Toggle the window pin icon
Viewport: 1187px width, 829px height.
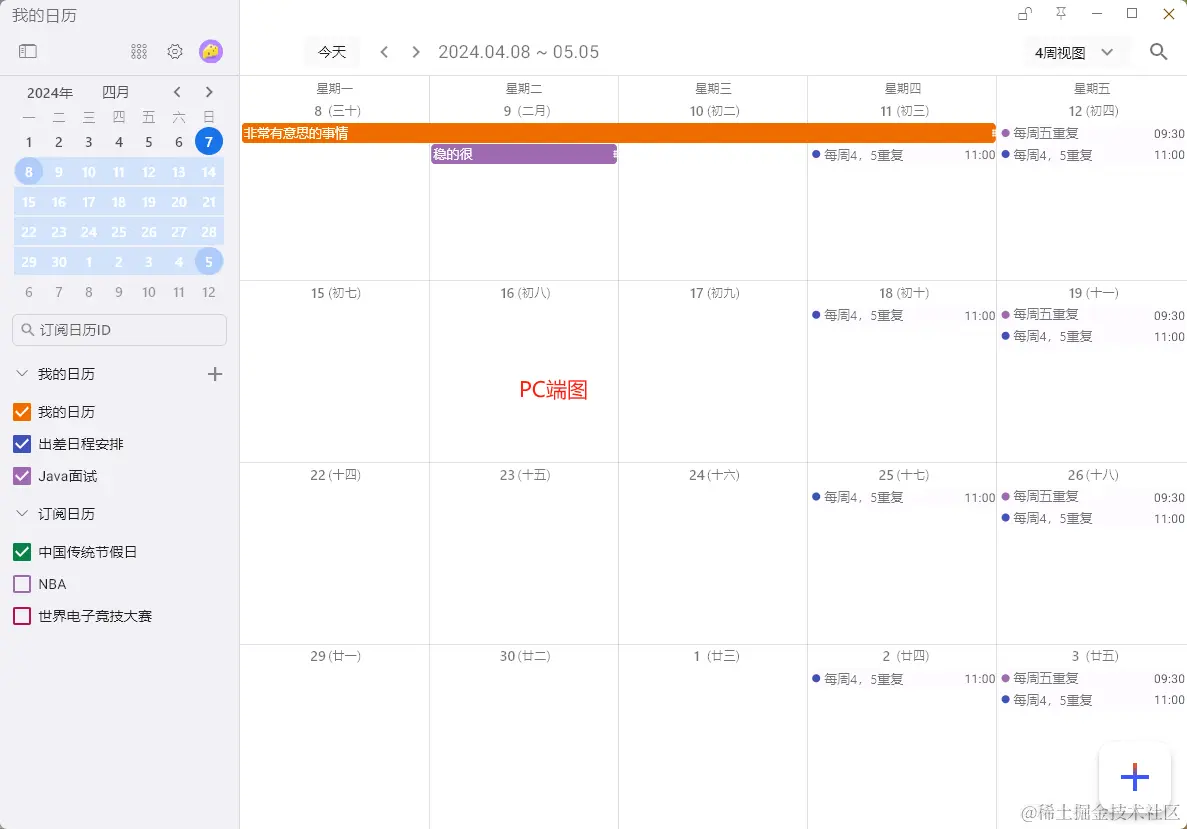tap(1061, 14)
